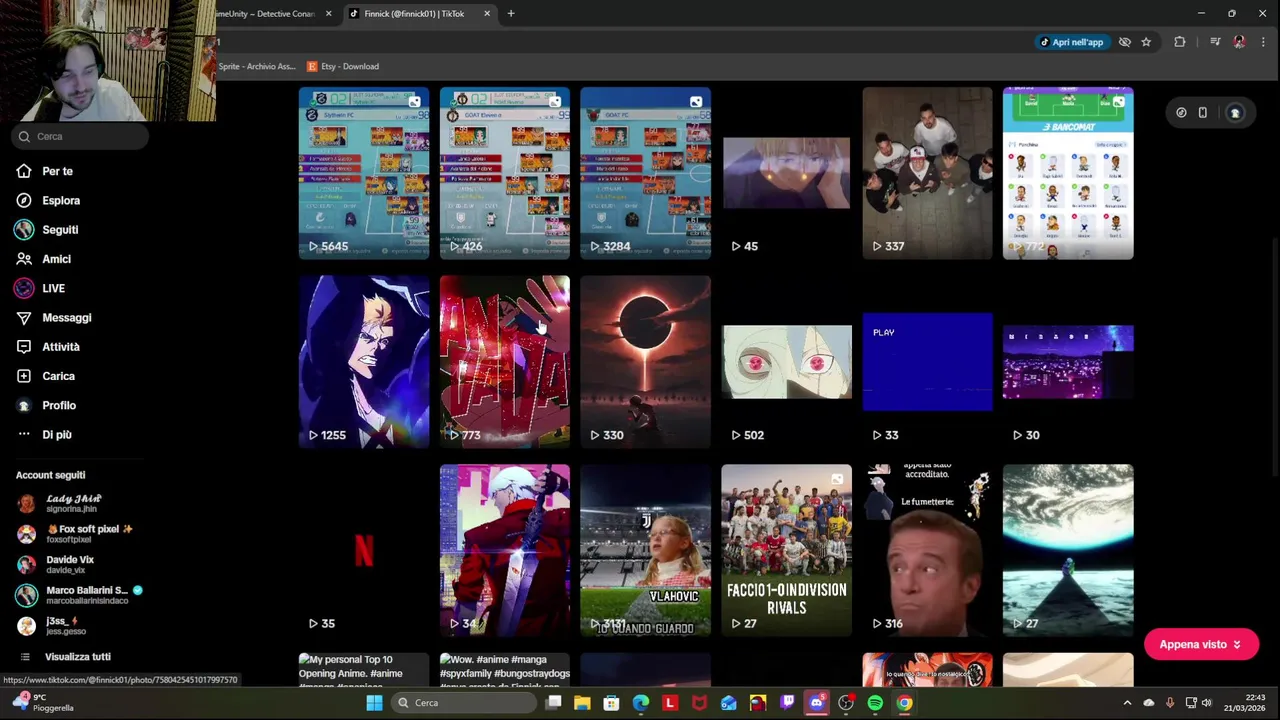Open the Le fumetterie video with 316 views
Viewport: 1280px width, 720px height.
928,550
